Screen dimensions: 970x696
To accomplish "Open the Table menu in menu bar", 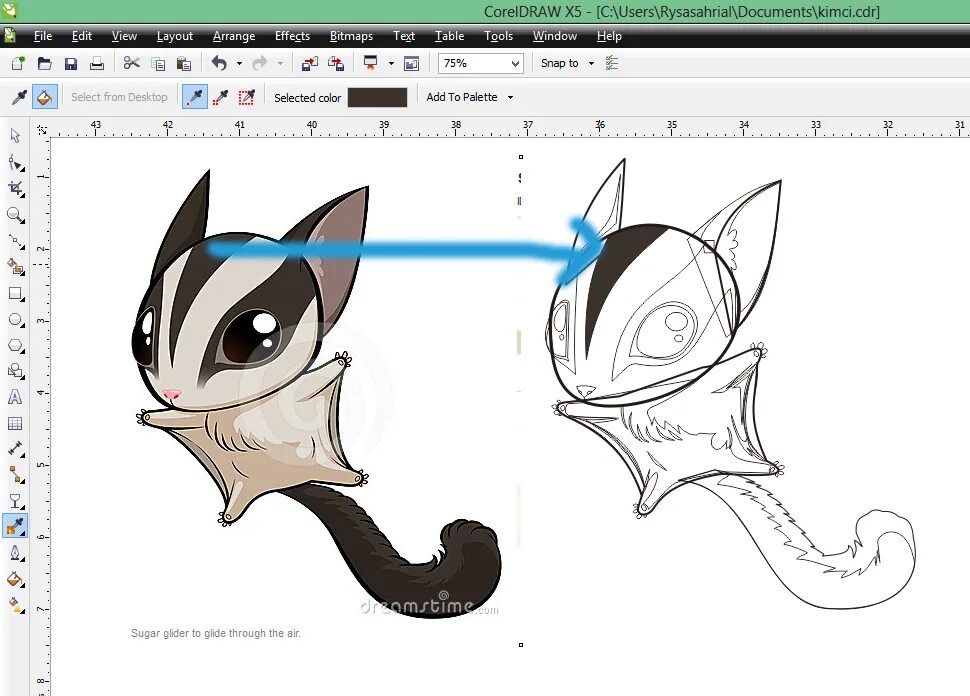I will 450,36.
